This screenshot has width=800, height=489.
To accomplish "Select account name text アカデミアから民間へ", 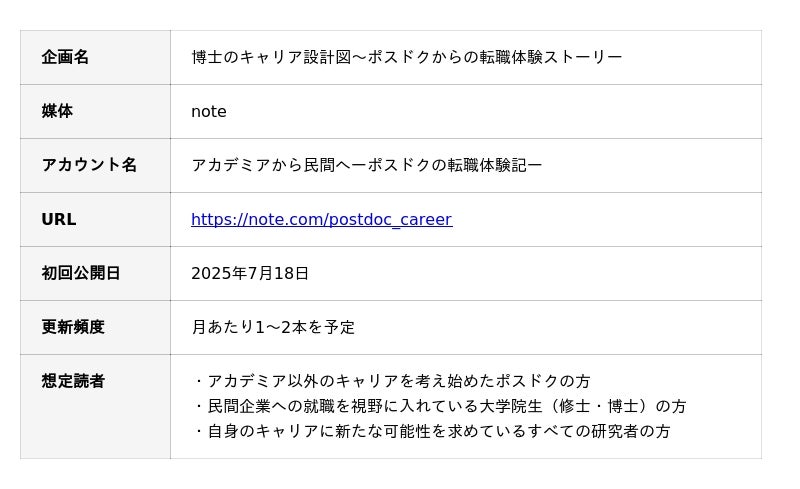I will click(270, 166).
